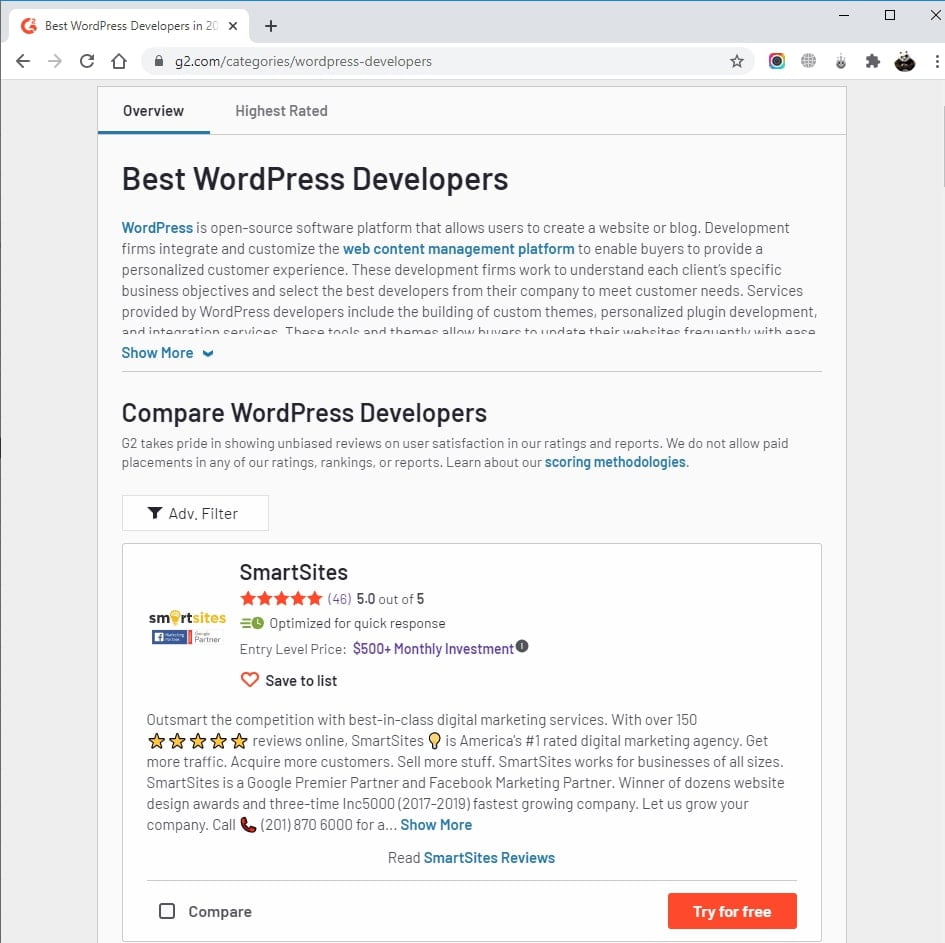Click the address bar URL field
Viewport: 945px width, 943px height.
(x=446, y=61)
